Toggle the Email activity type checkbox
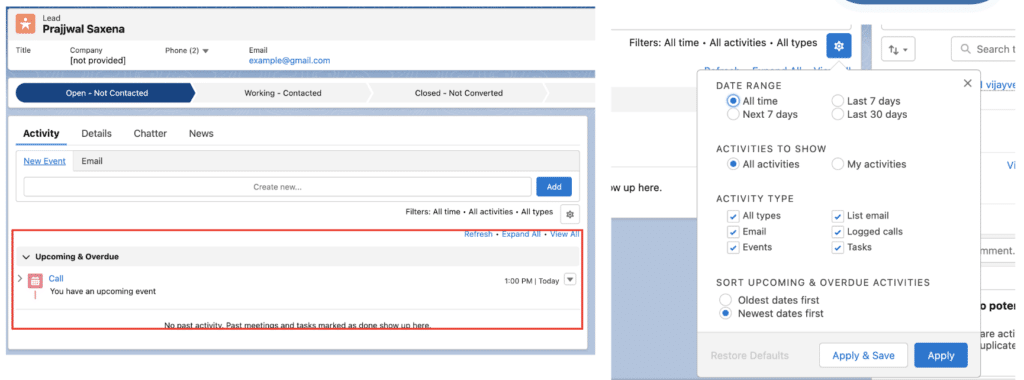 click(x=732, y=232)
